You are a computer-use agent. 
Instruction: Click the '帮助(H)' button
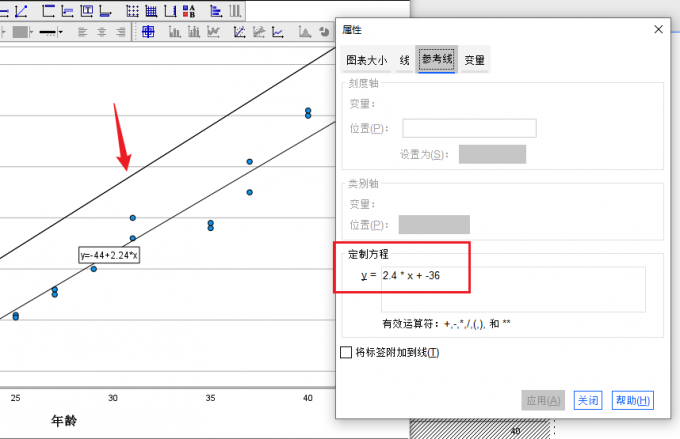click(633, 400)
